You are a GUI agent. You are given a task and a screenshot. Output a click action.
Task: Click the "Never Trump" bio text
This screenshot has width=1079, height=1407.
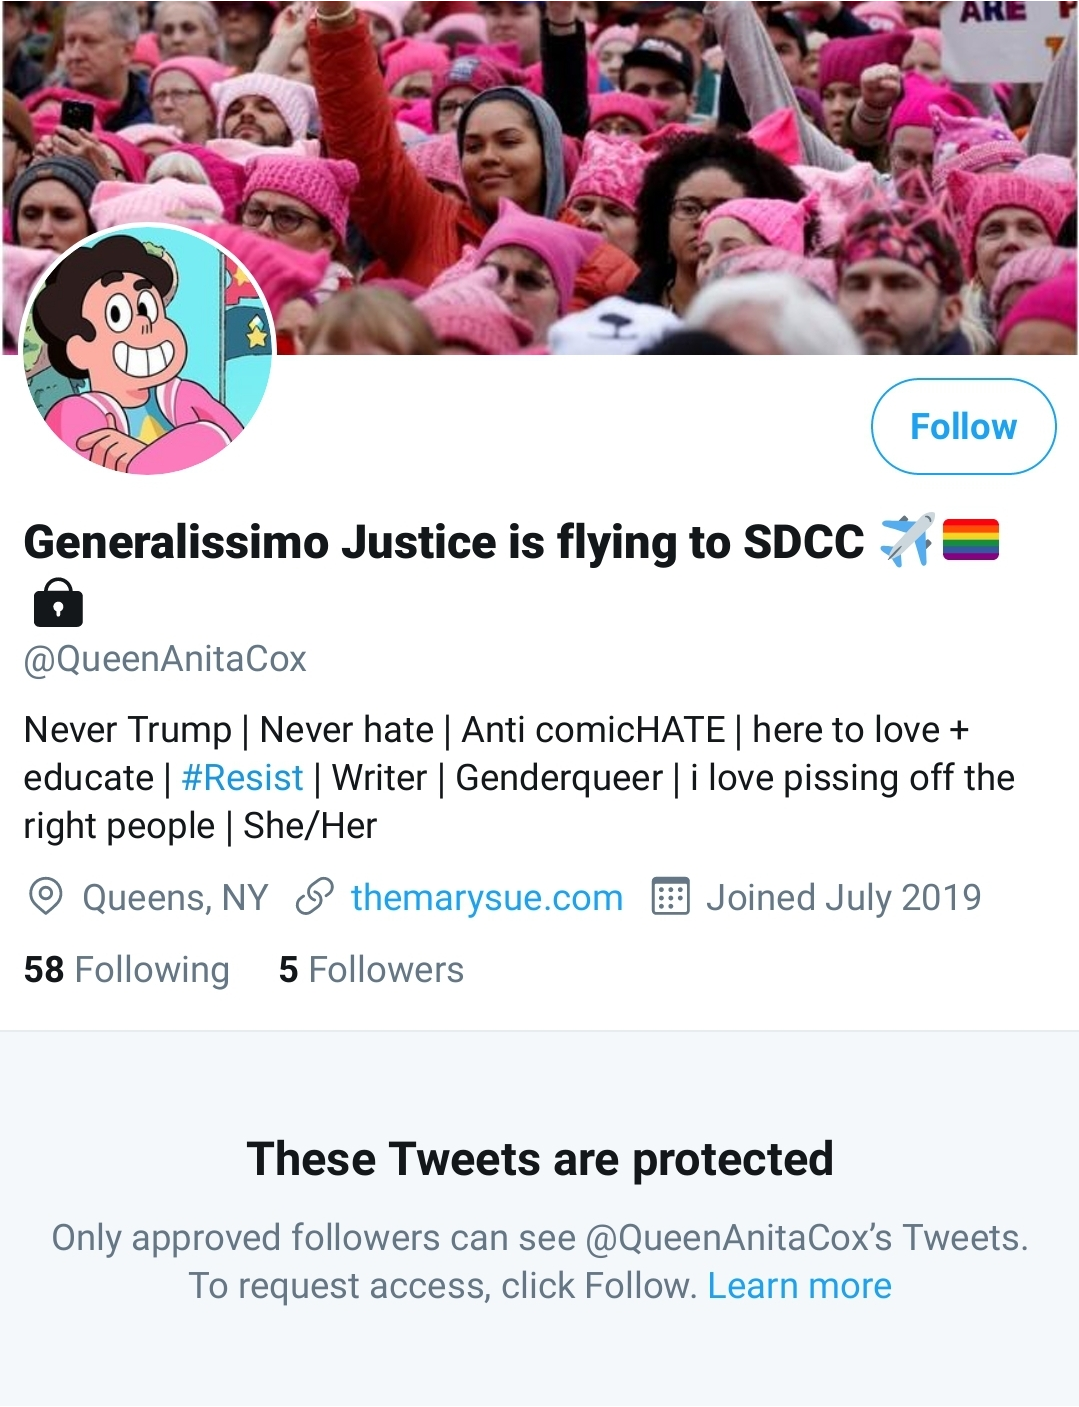pyautogui.click(x=127, y=730)
